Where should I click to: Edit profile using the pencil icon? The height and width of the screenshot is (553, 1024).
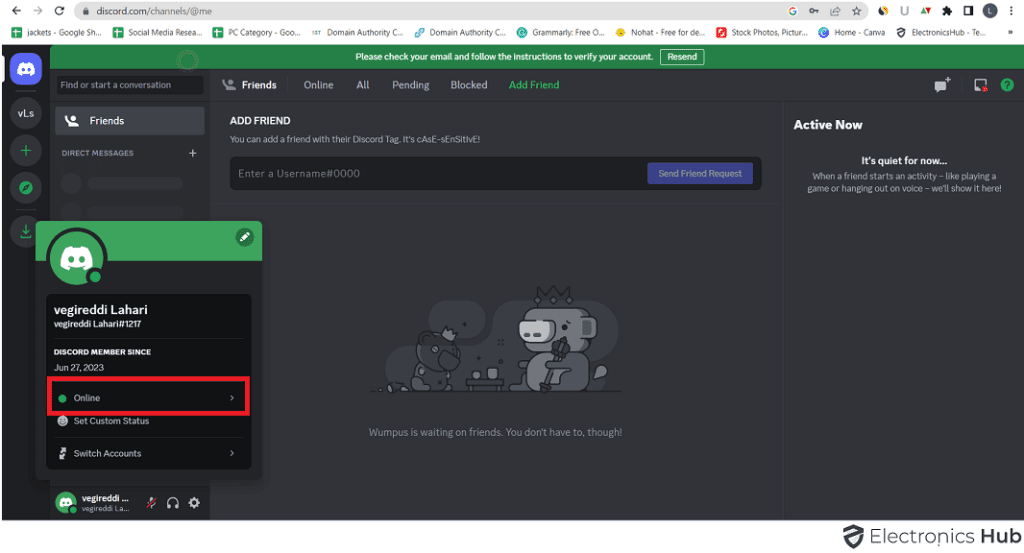tap(244, 237)
